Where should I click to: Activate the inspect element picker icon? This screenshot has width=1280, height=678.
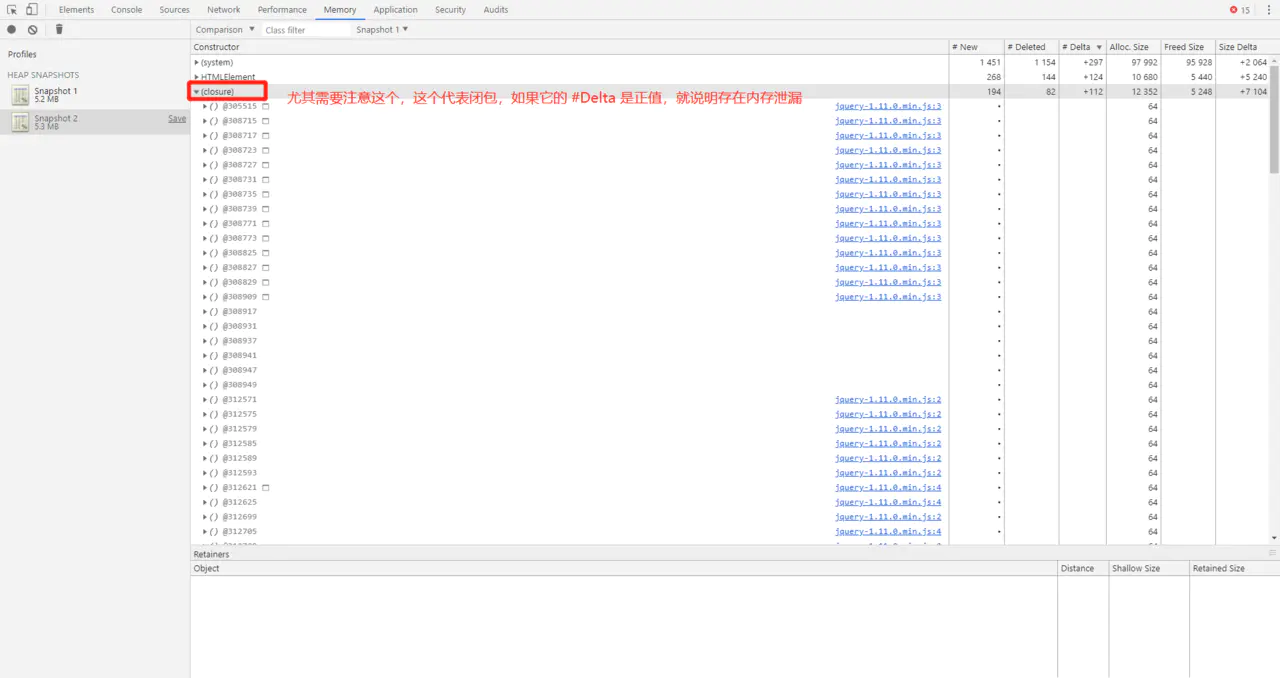coord(12,10)
